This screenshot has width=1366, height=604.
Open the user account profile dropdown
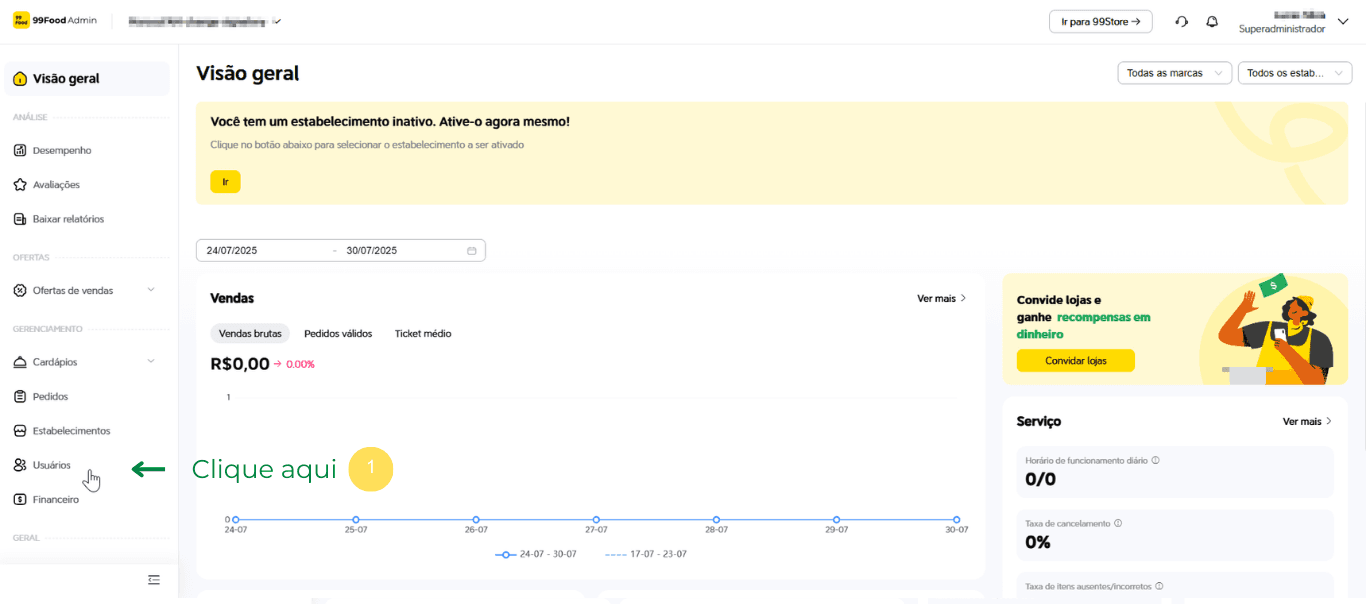pyautogui.click(x=1342, y=22)
